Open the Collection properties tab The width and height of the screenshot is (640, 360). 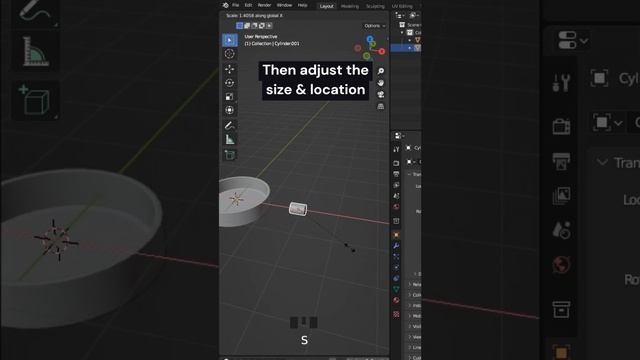coord(396,221)
